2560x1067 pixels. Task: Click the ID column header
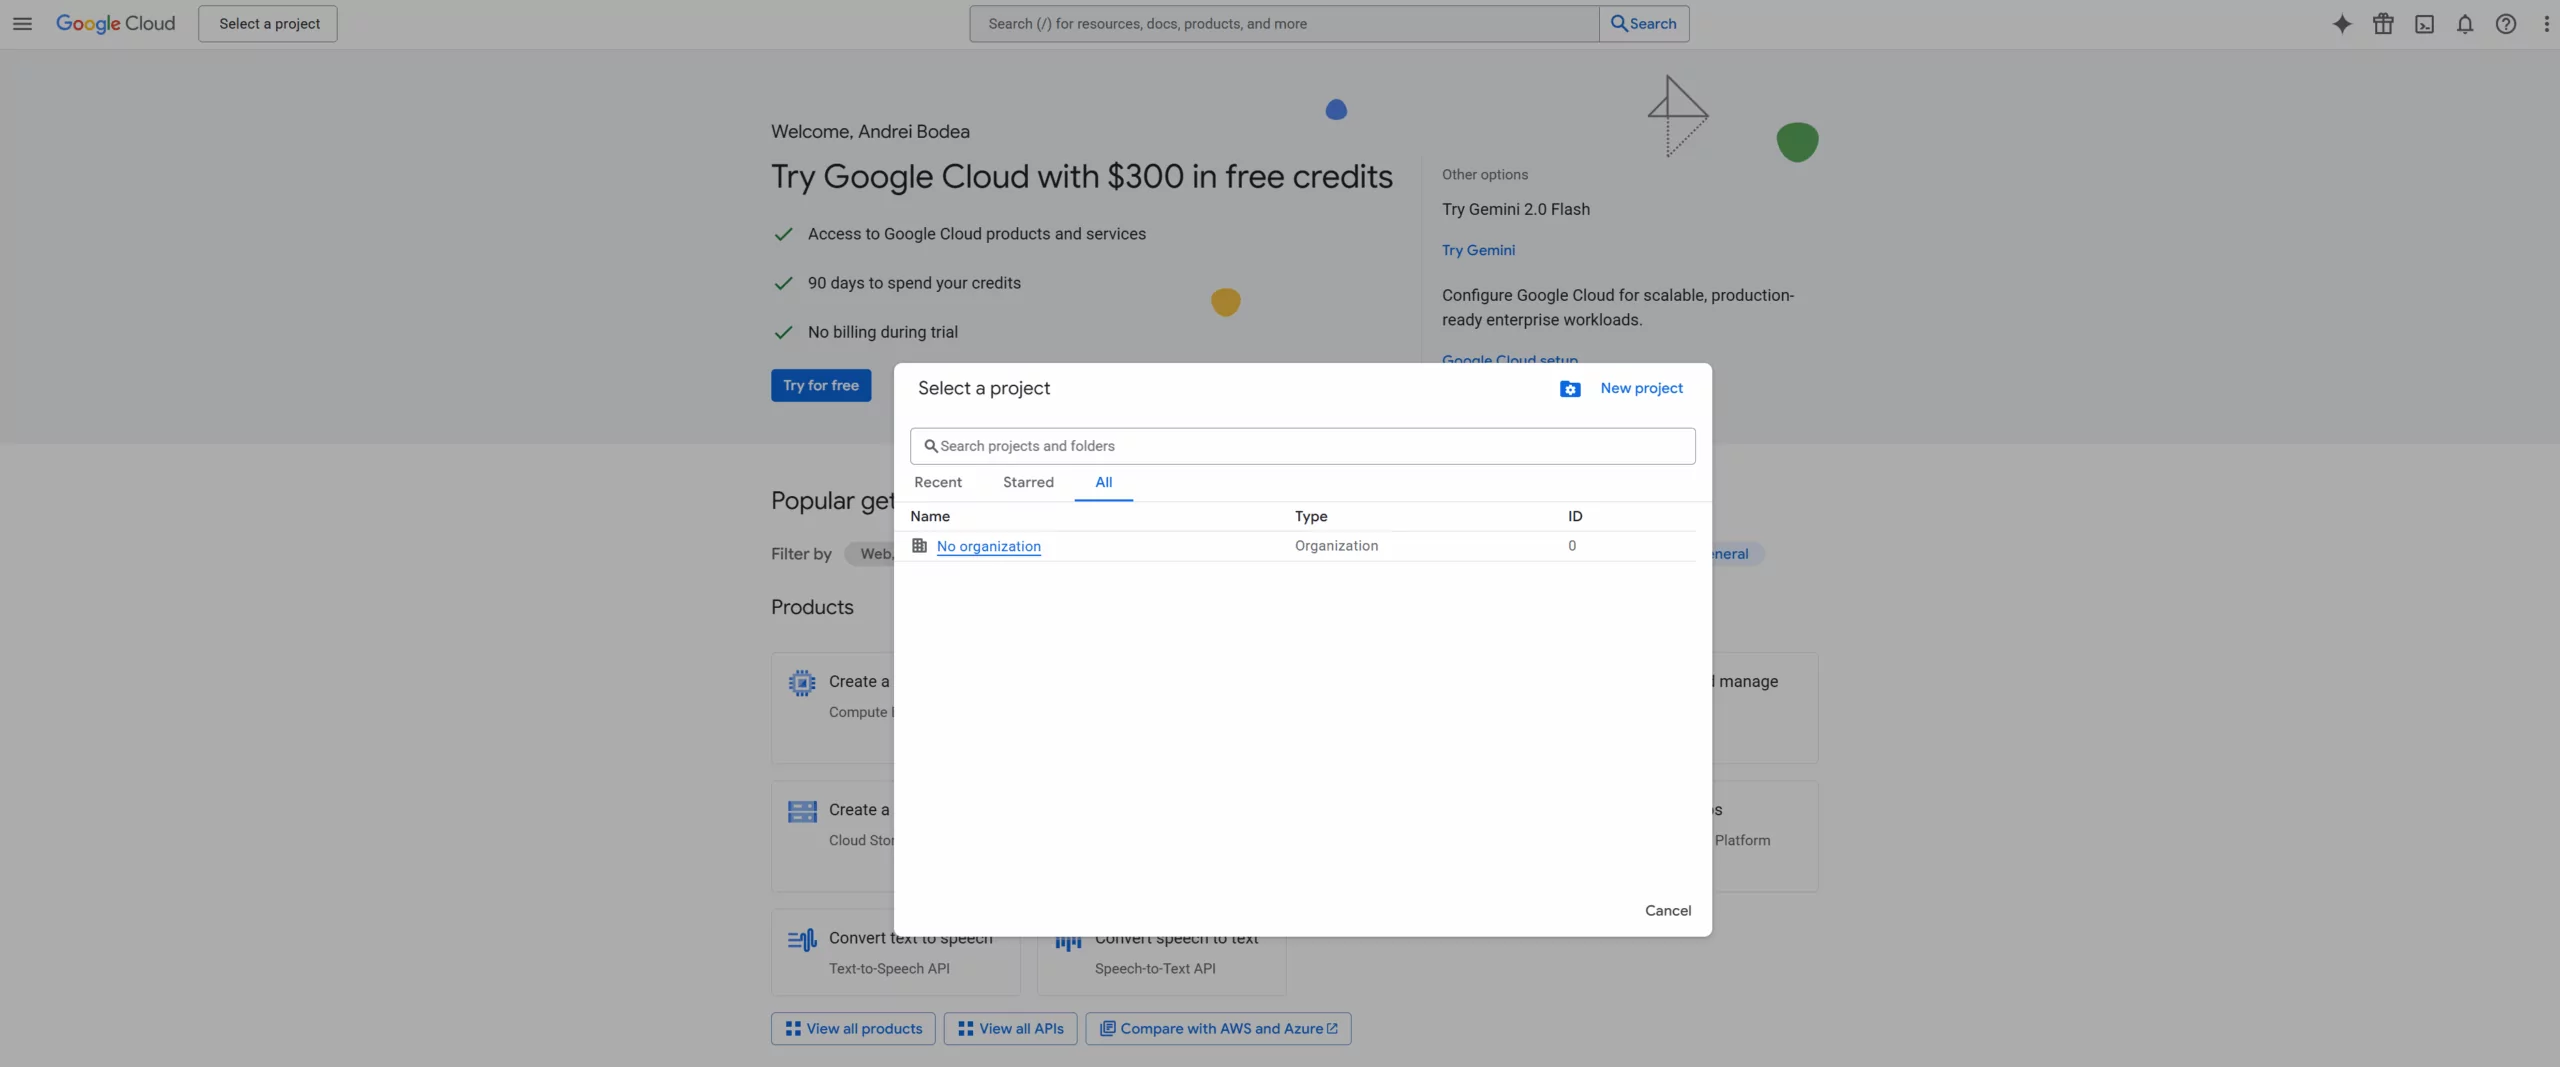(x=1575, y=517)
